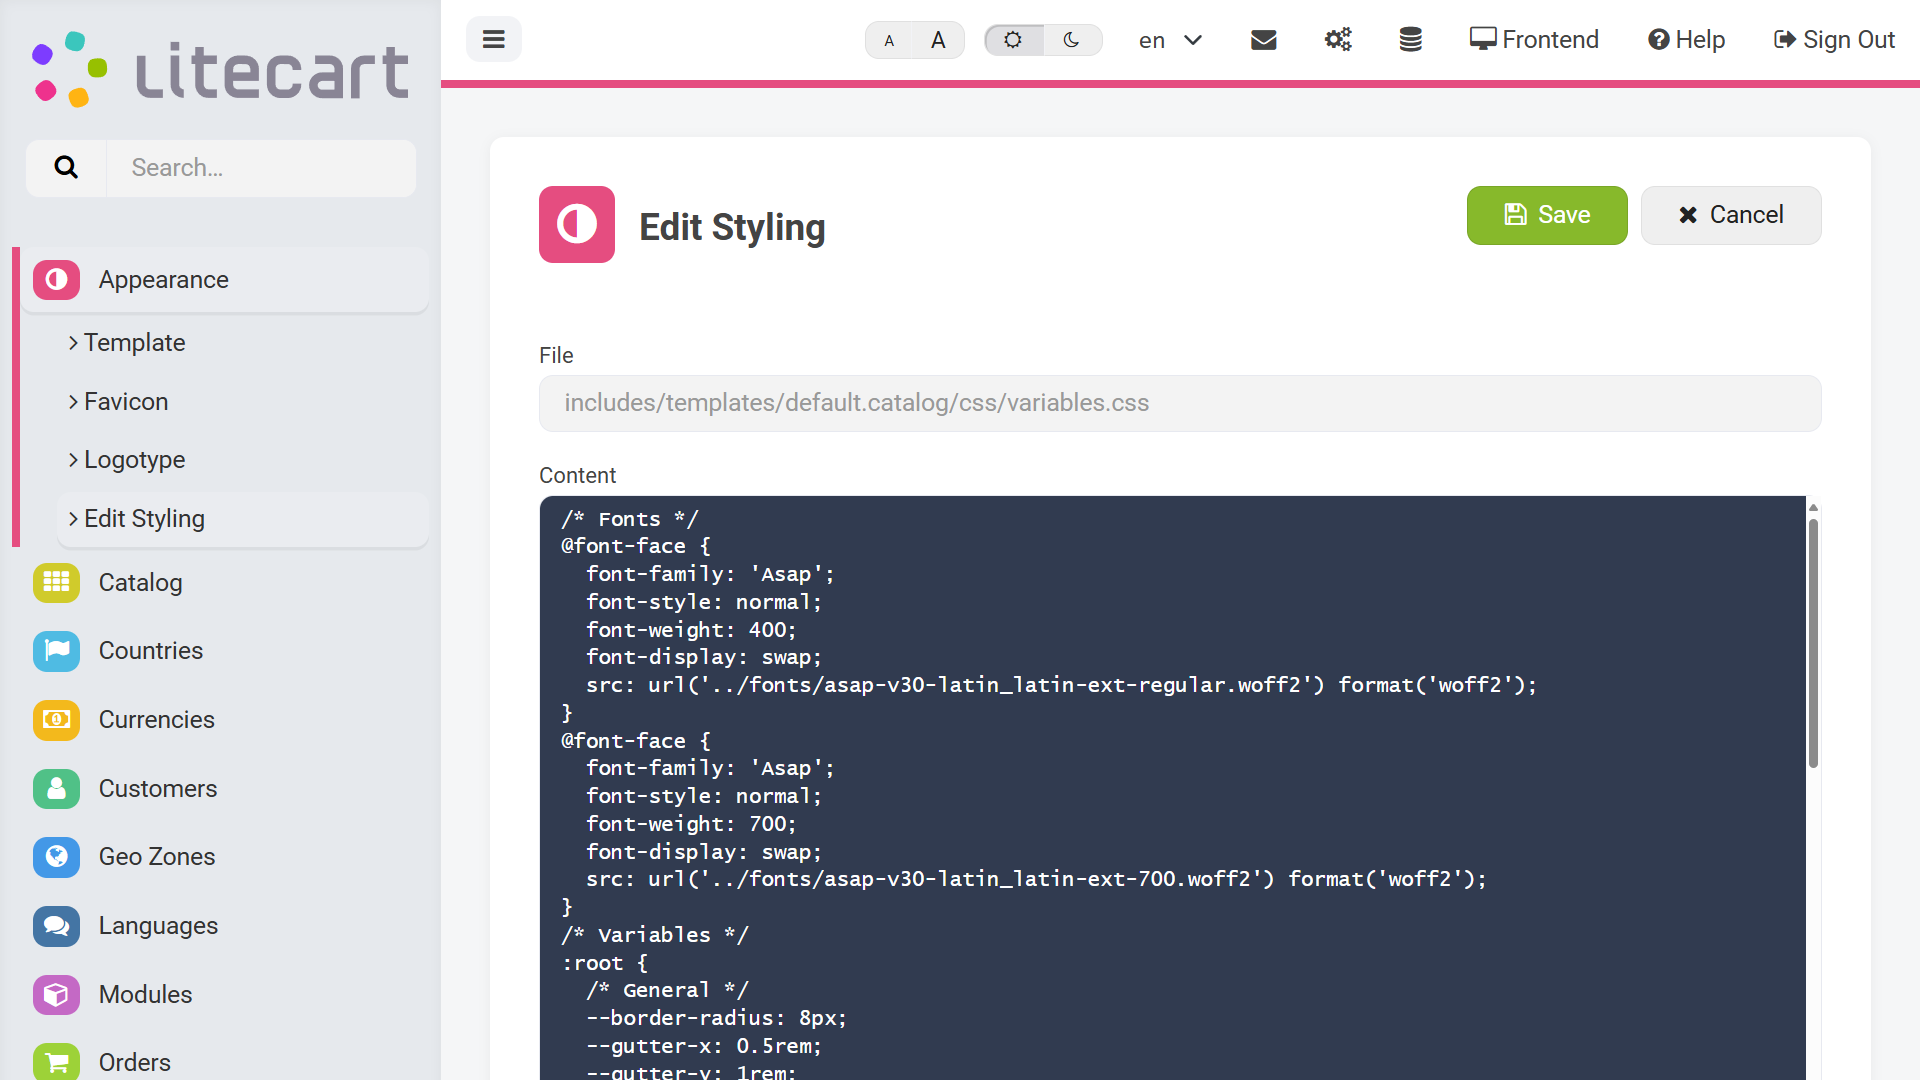Open the Edit Styling submenu item
The image size is (1920, 1080).
(243, 518)
